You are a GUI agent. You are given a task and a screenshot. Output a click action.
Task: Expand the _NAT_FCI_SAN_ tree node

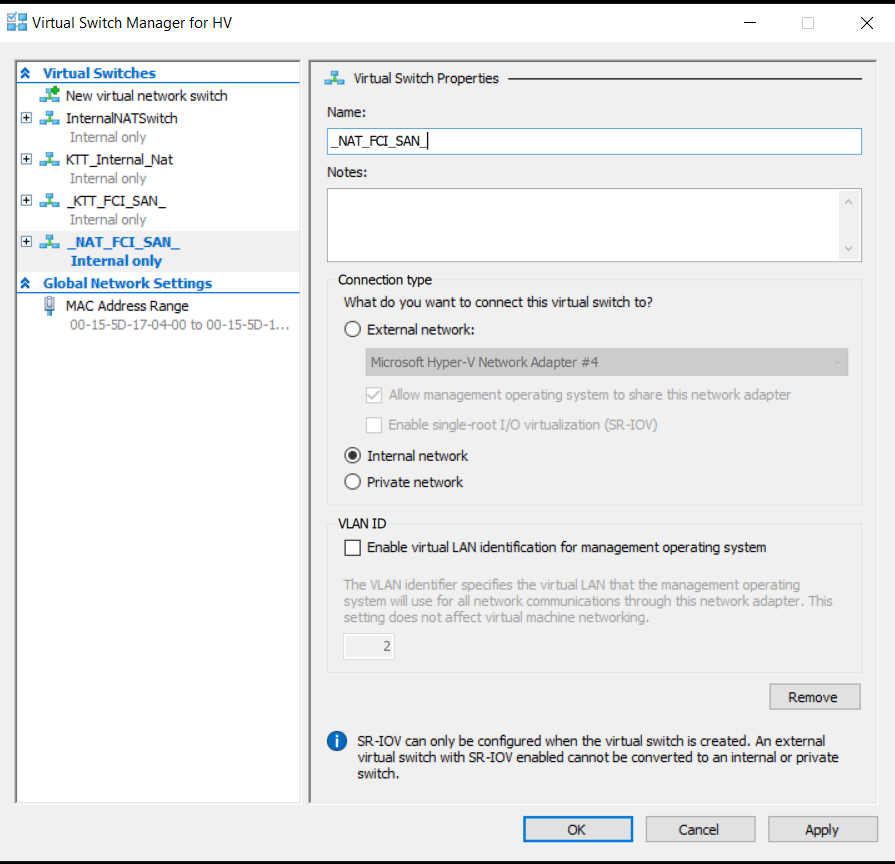[x=26, y=241]
